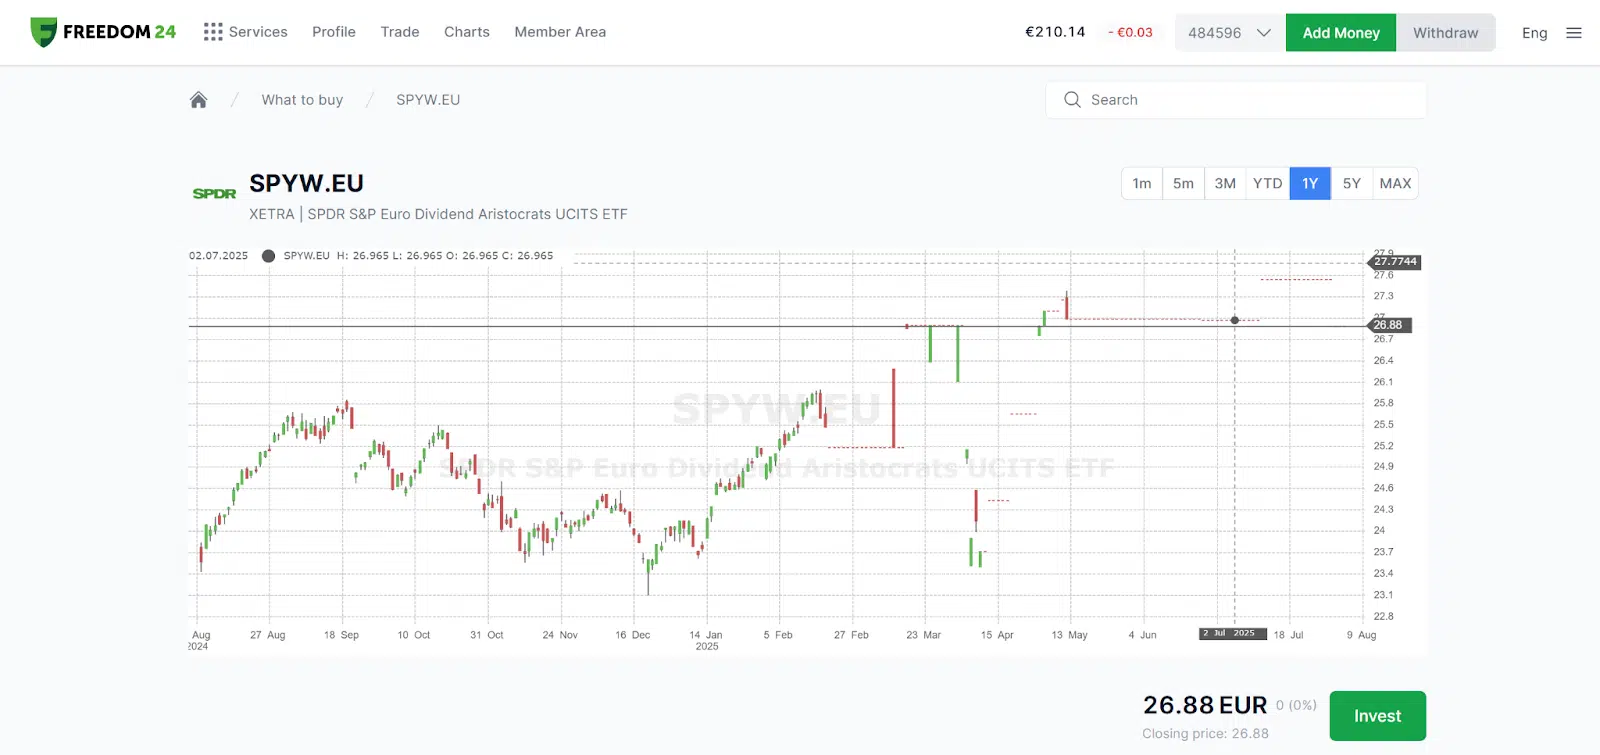Click the 0 (0%) change indicator

click(1296, 705)
